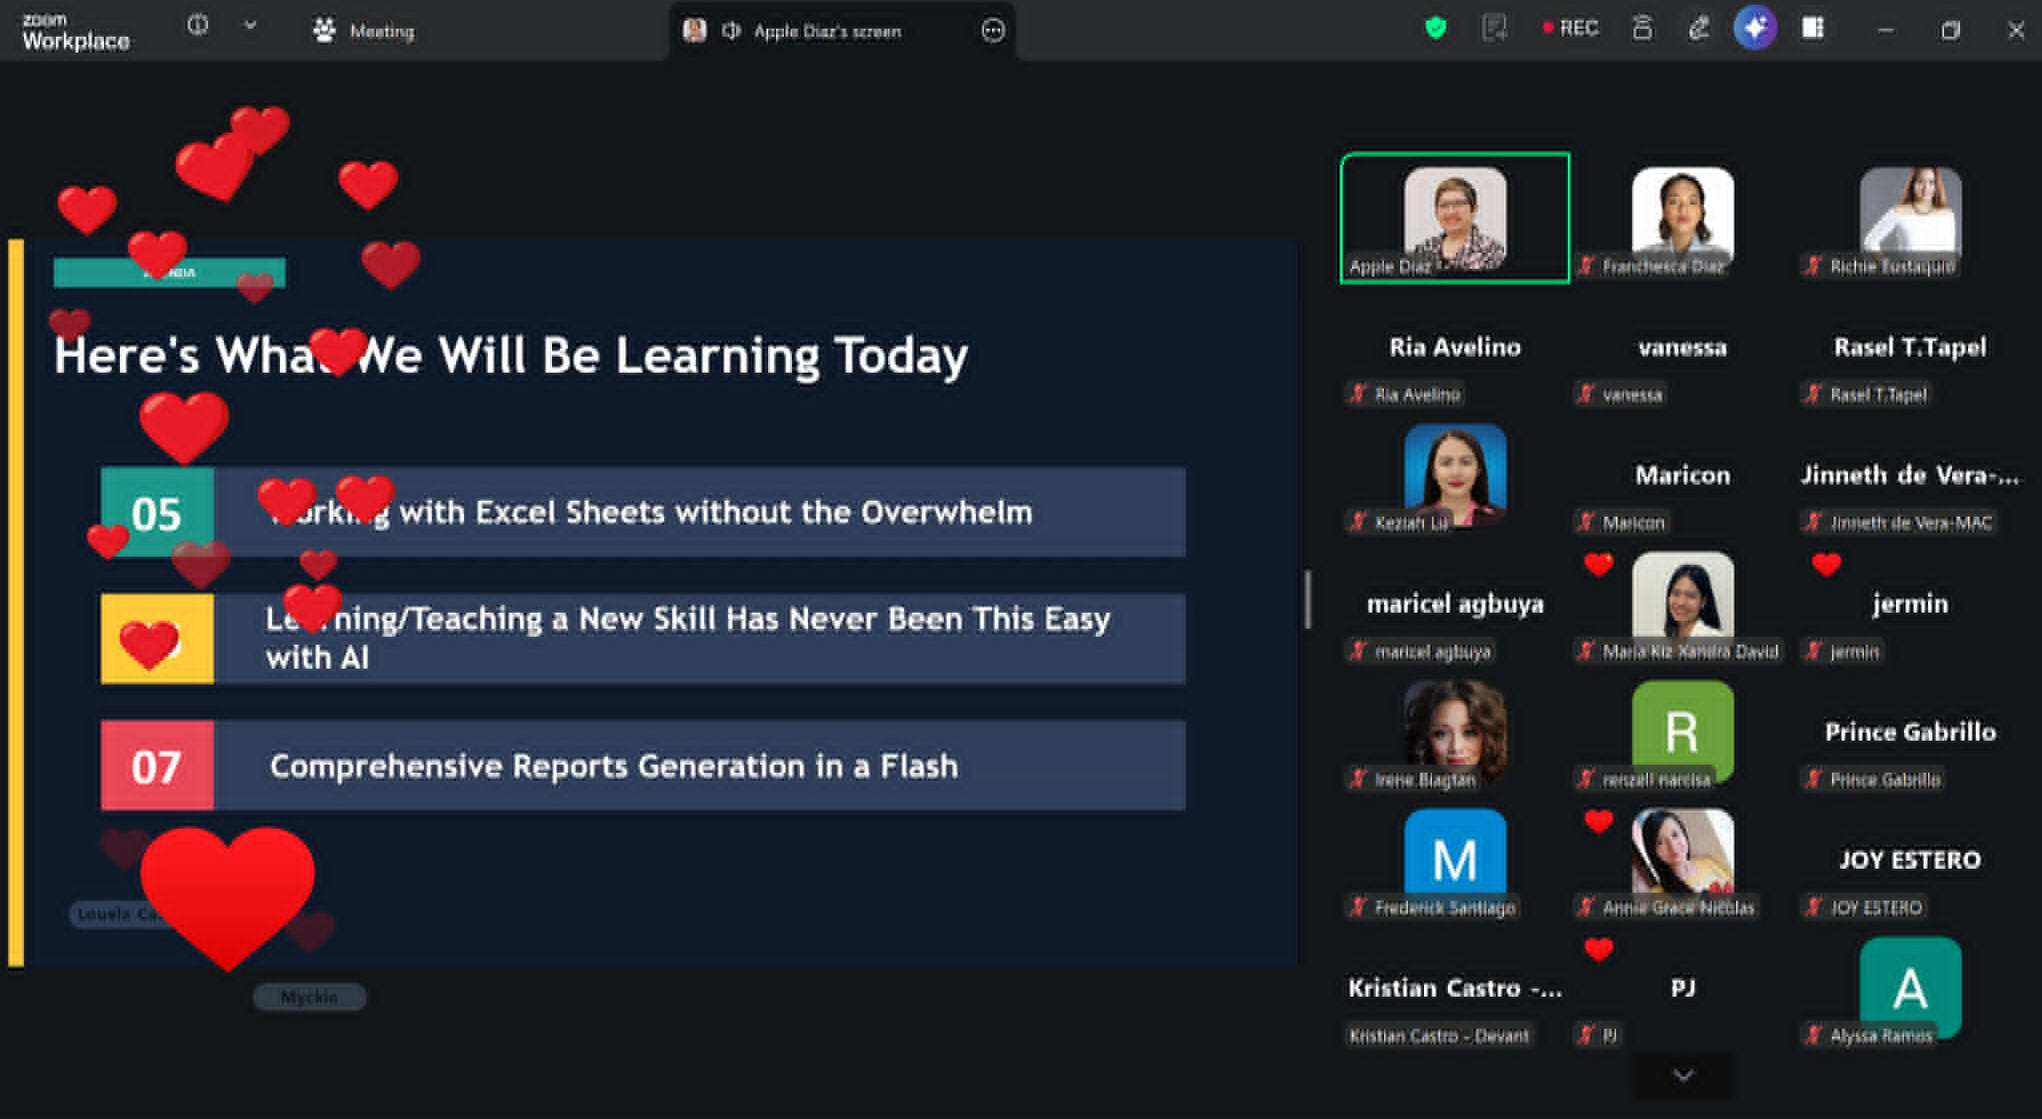Click the Keziah Lu participant tile
The width and height of the screenshot is (2042, 1119).
click(1455, 476)
